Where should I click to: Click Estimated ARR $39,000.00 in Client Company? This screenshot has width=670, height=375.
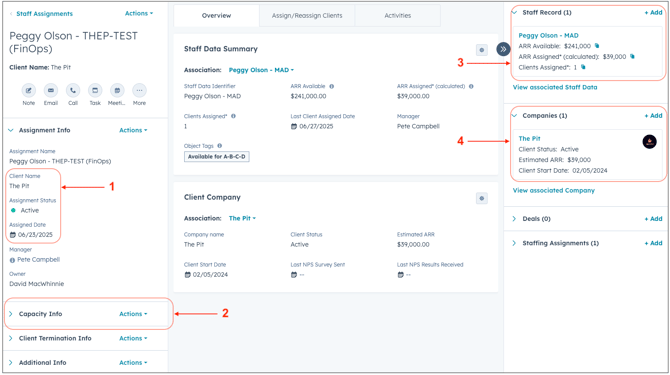[413, 245]
